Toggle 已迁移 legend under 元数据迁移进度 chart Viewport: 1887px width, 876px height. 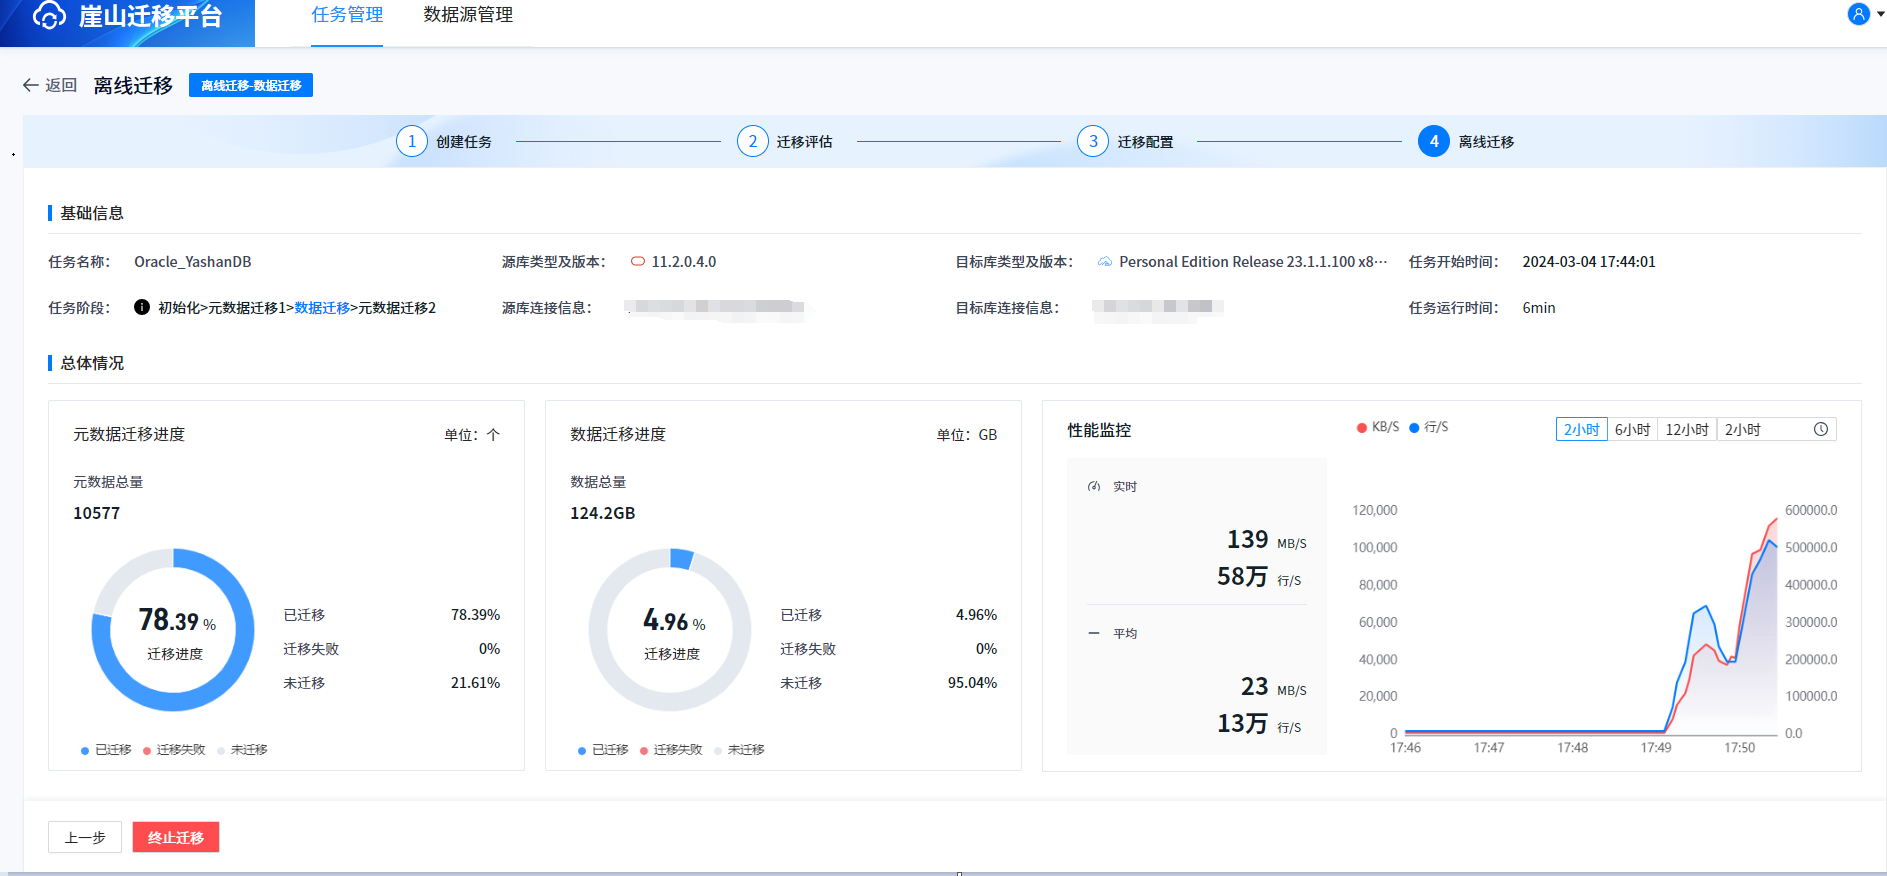(x=106, y=750)
